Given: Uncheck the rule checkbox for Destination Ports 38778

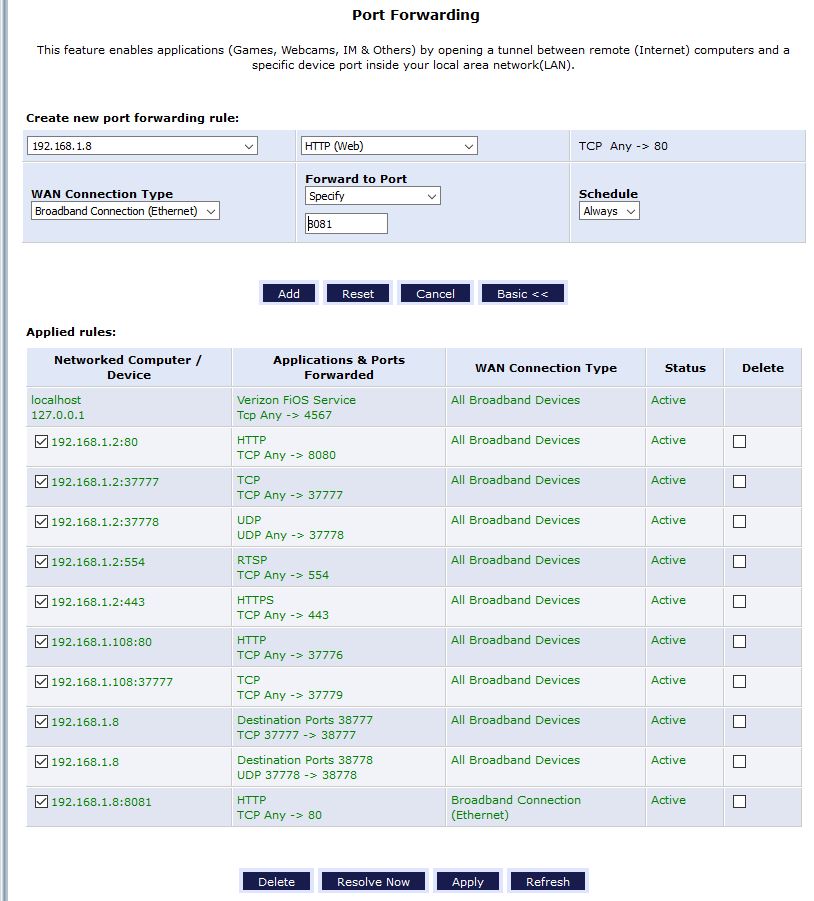Looking at the screenshot, I should pyautogui.click(x=41, y=761).
